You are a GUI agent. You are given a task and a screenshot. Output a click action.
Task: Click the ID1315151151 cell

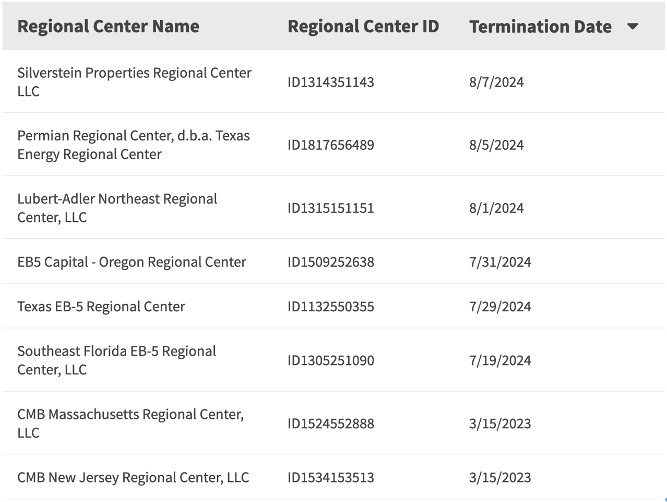point(331,208)
